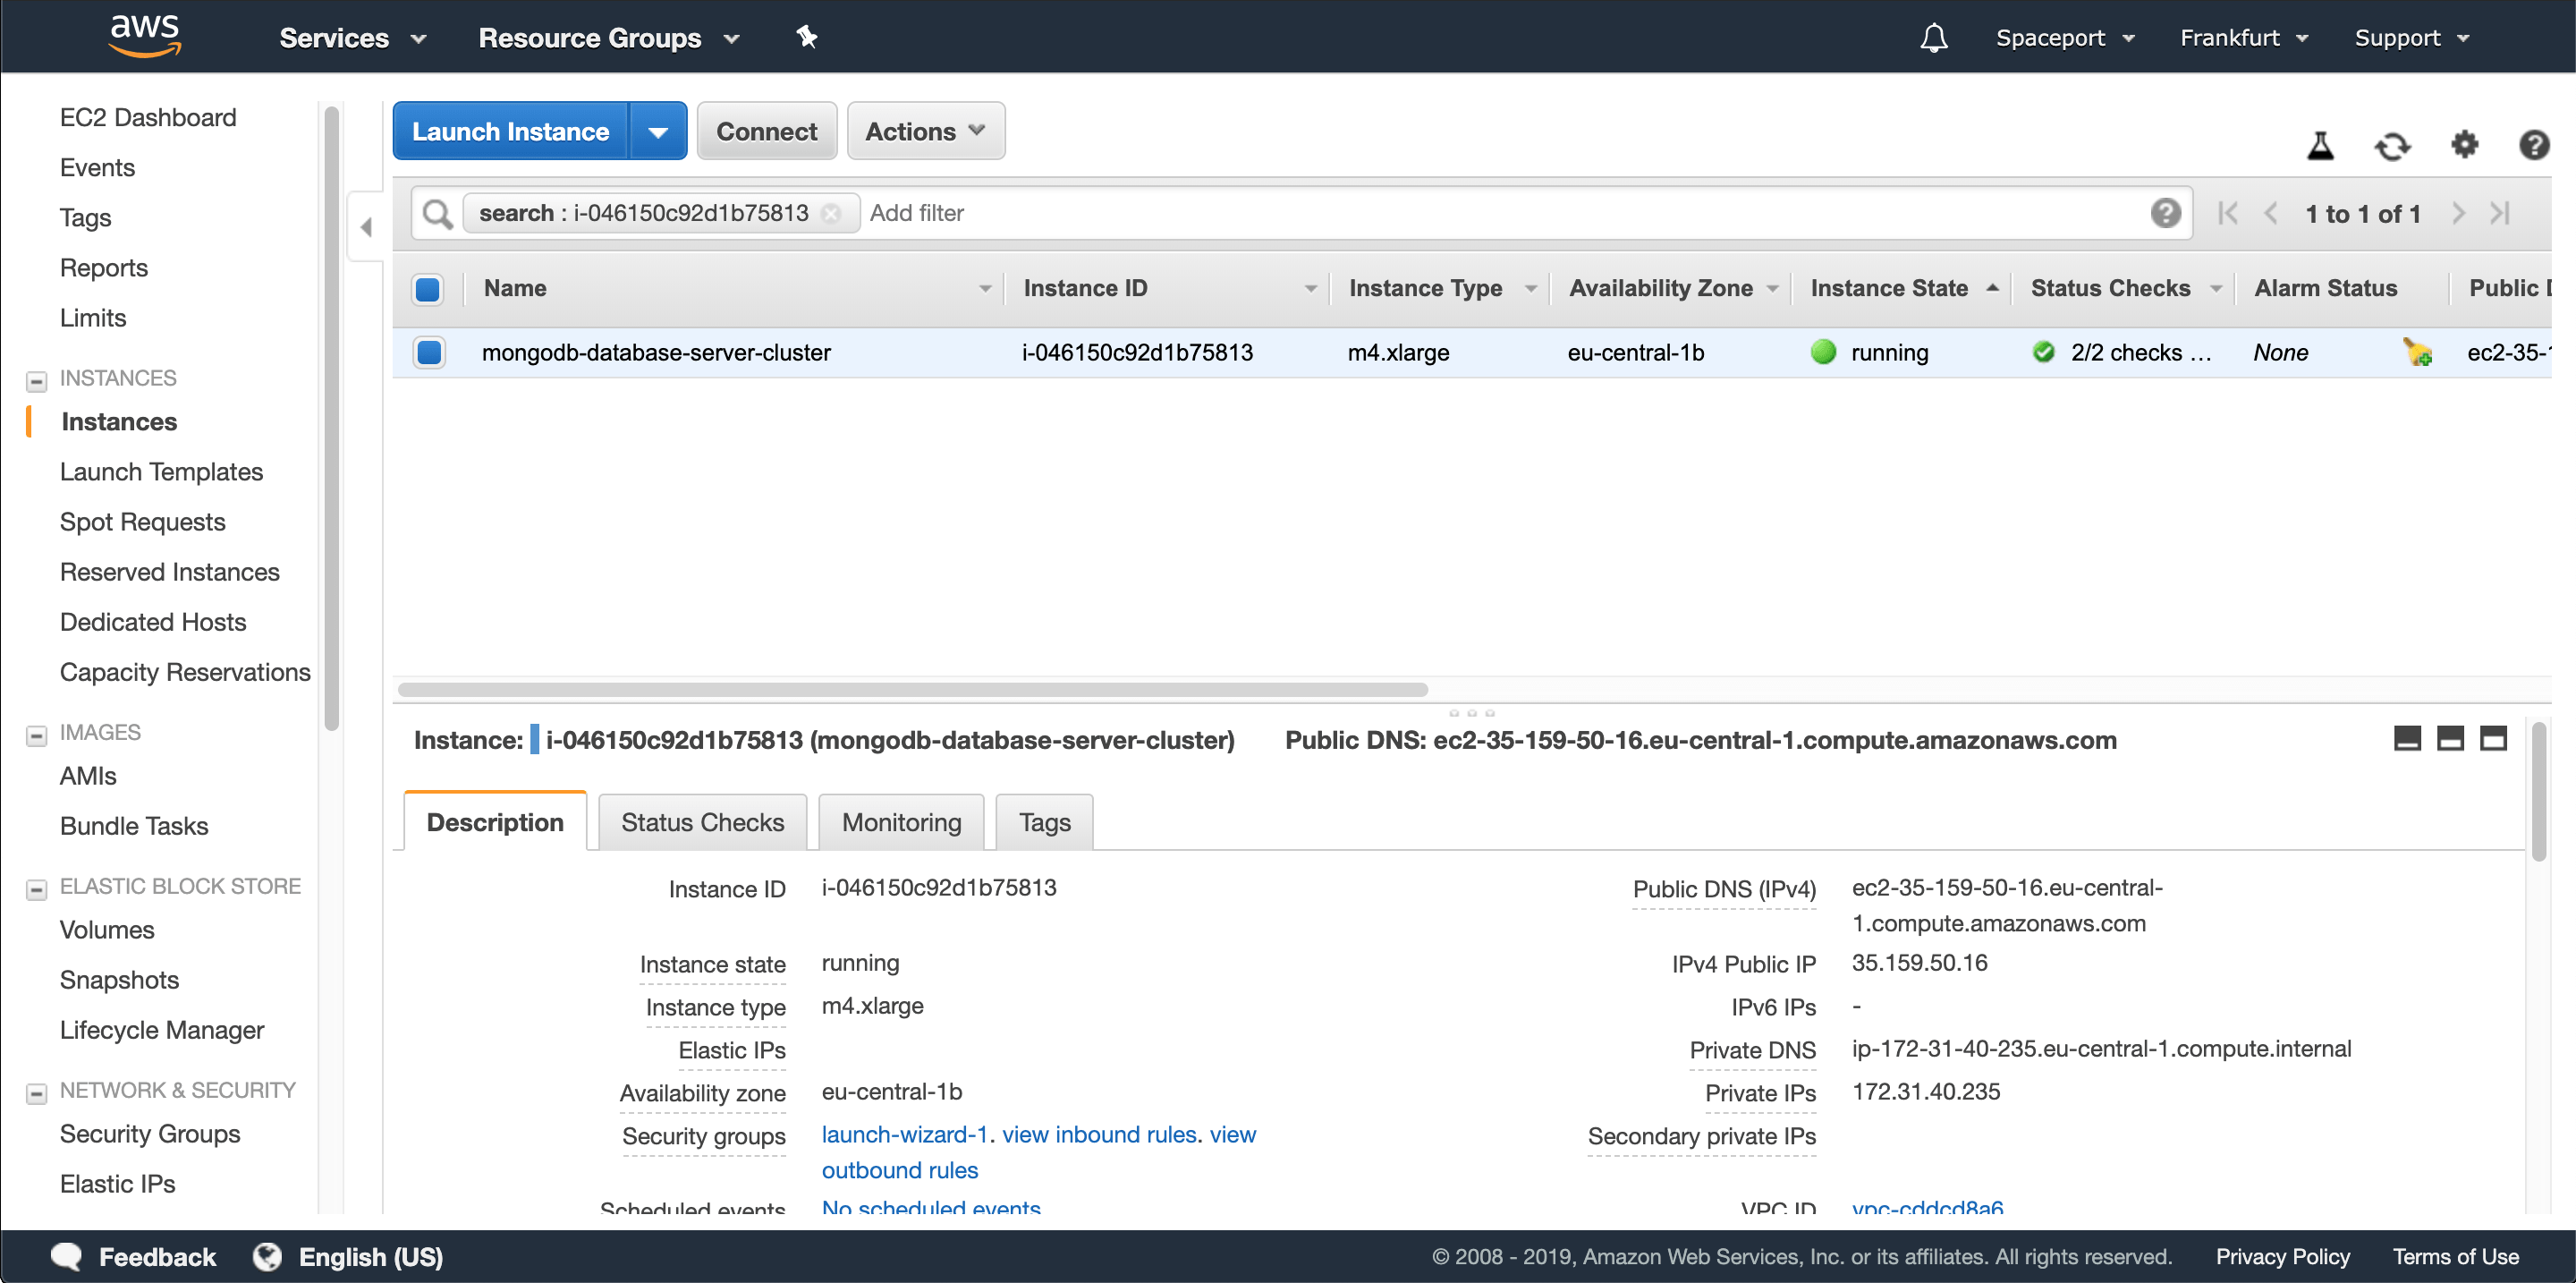The height and width of the screenshot is (1283, 2576).
Task: Click the help question mark icon top right
Action: pyautogui.click(x=2533, y=146)
